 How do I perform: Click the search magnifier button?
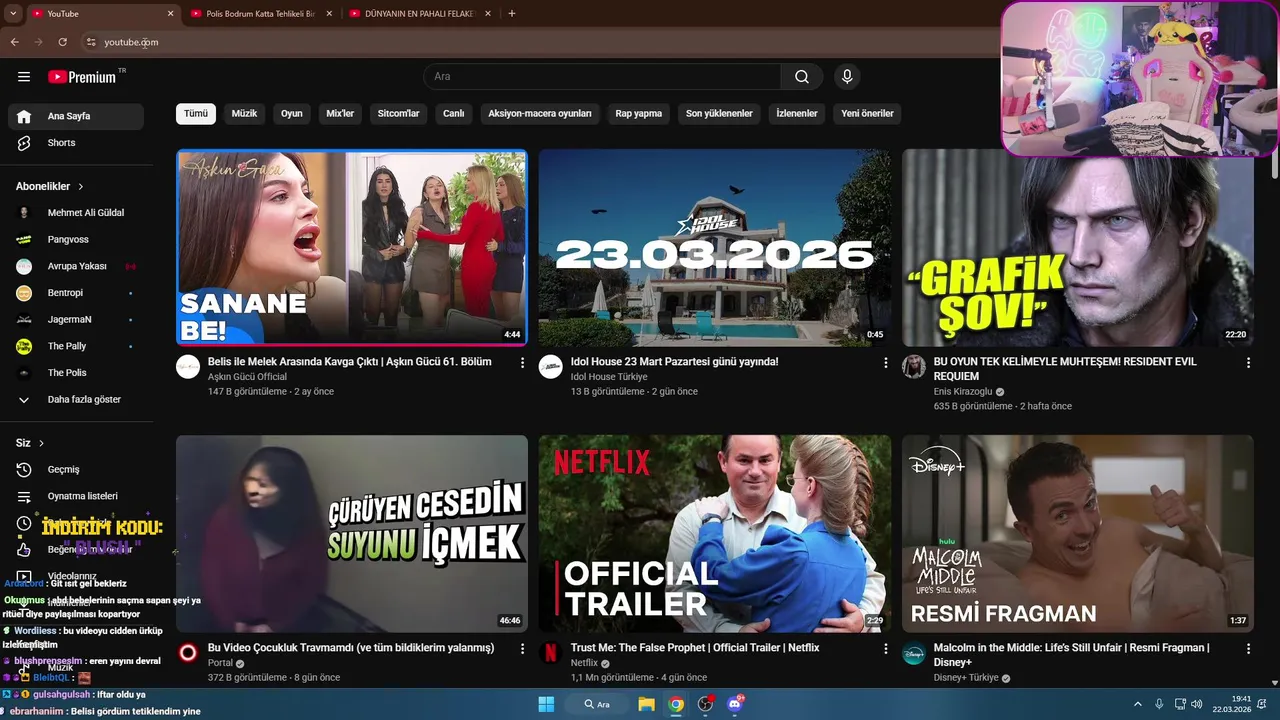click(x=802, y=77)
